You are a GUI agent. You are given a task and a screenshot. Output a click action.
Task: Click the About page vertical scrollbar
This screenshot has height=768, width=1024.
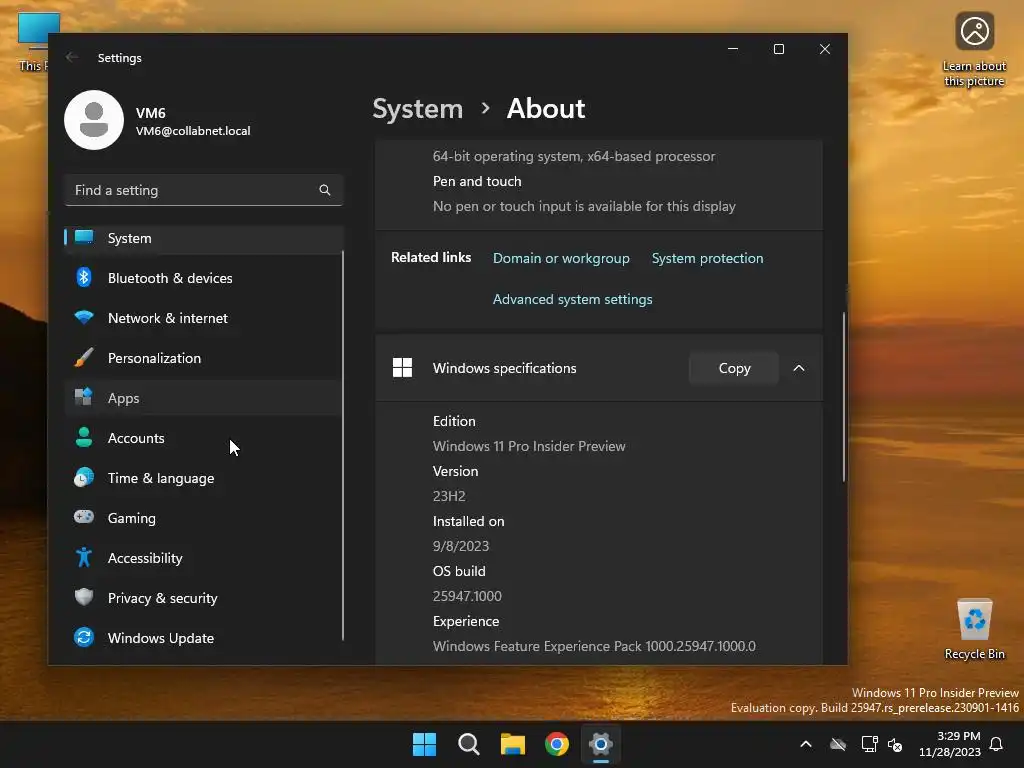(x=844, y=396)
